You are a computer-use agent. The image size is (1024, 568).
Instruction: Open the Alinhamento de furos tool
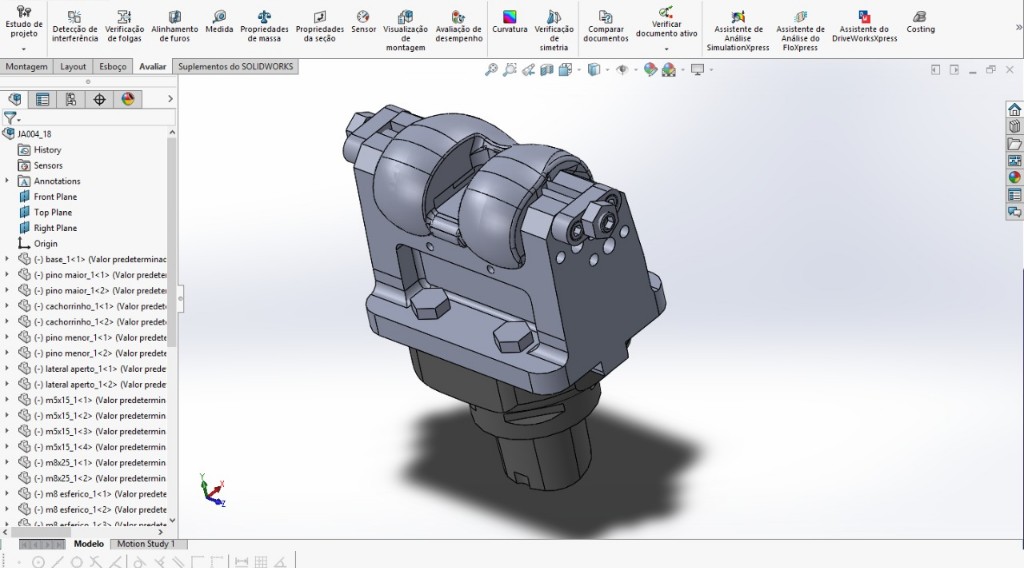(x=174, y=25)
